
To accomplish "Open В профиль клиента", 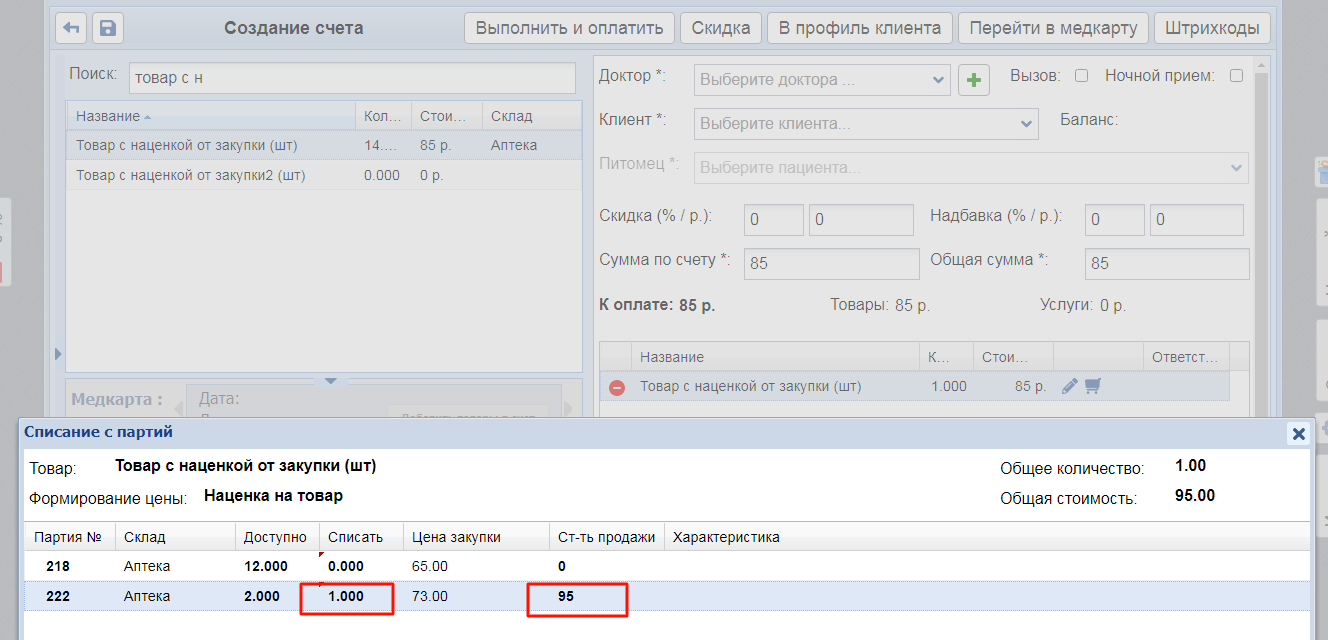I will pos(860,28).
